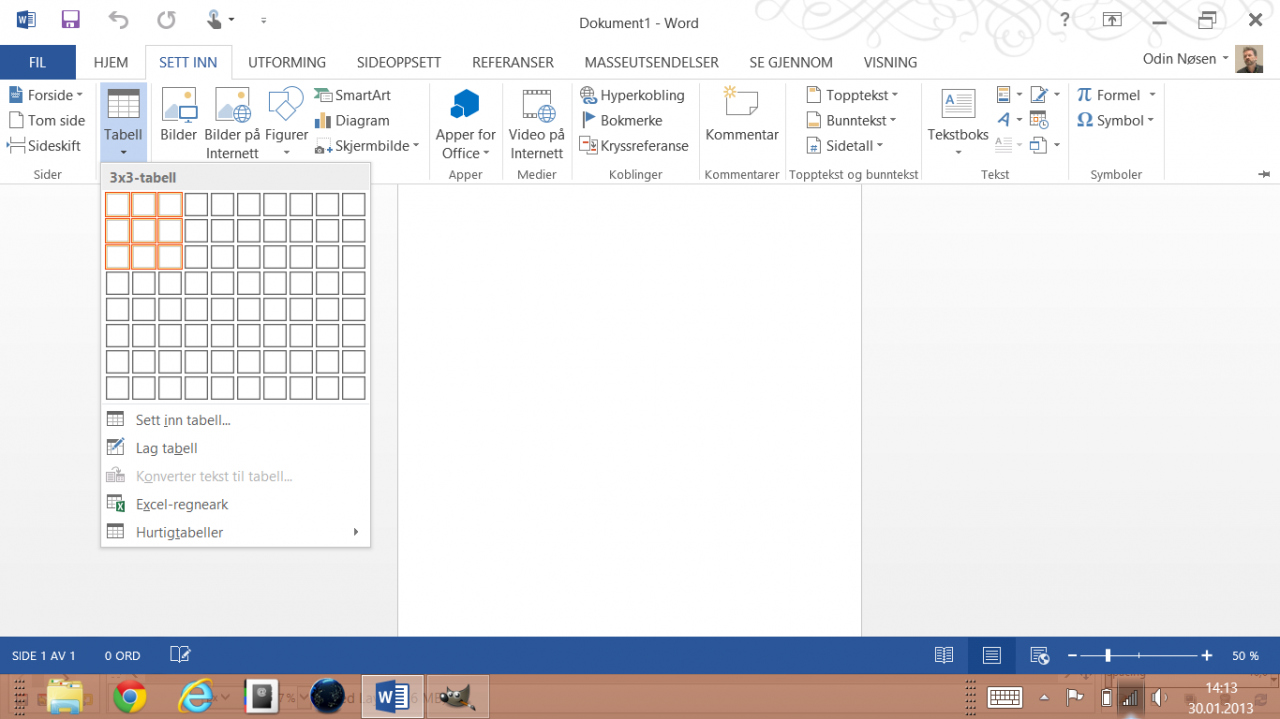The height and width of the screenshot is (719, 1280).
Task: Insert SmartArt graphic
Action: 352,95
